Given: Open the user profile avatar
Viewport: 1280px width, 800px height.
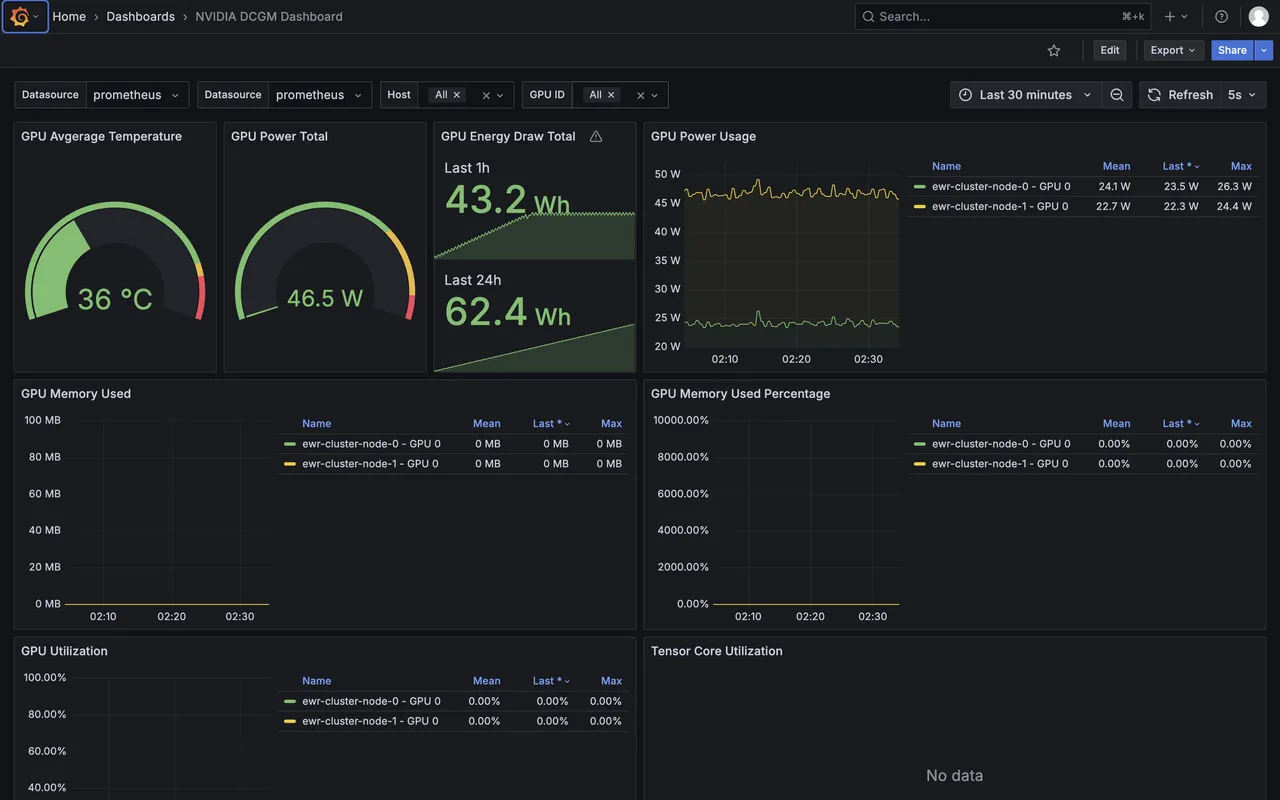Looking at the screenshot, I should point(1258,16).
